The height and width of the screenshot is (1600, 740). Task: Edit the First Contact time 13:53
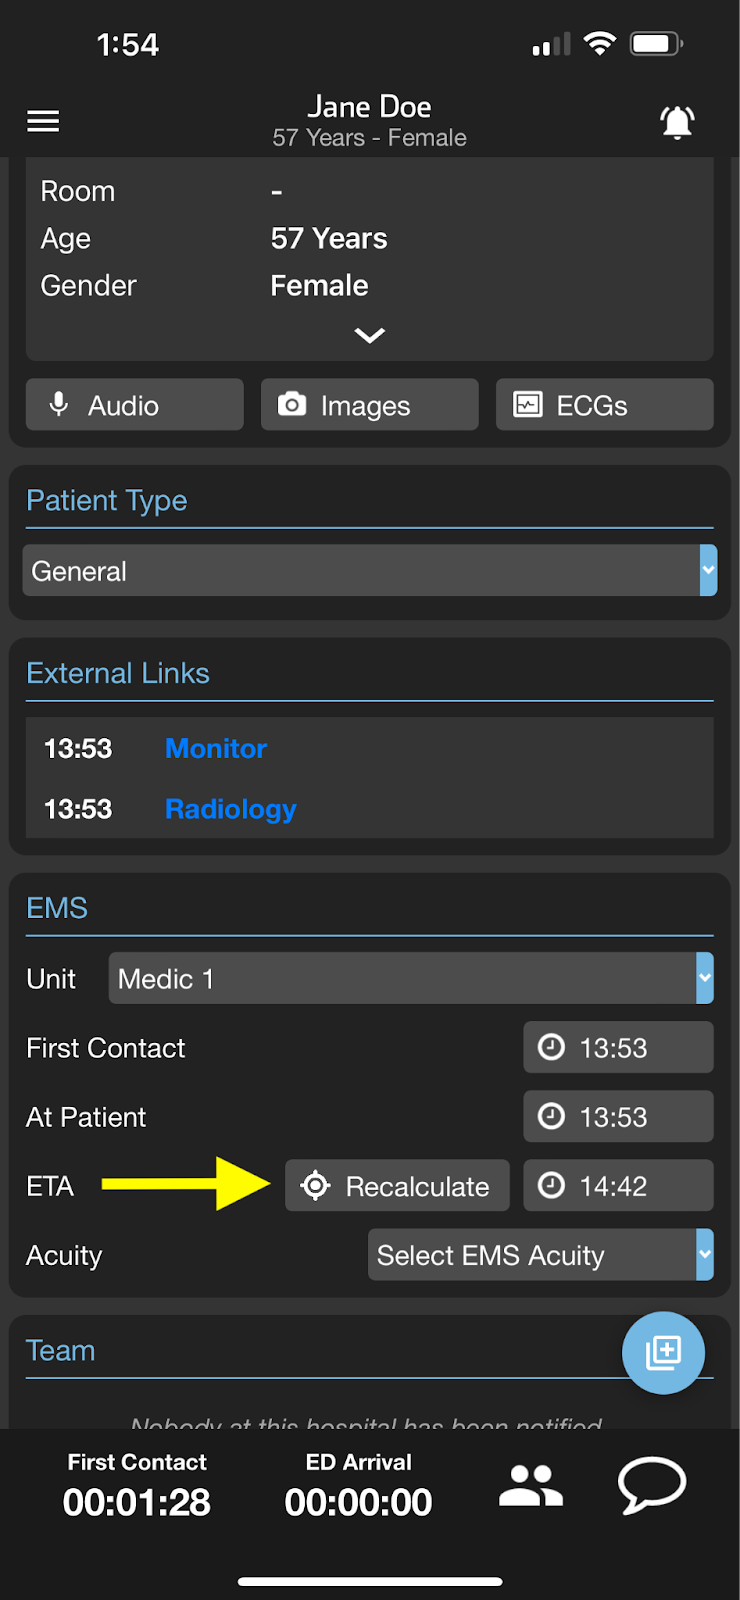[619, 1047]
